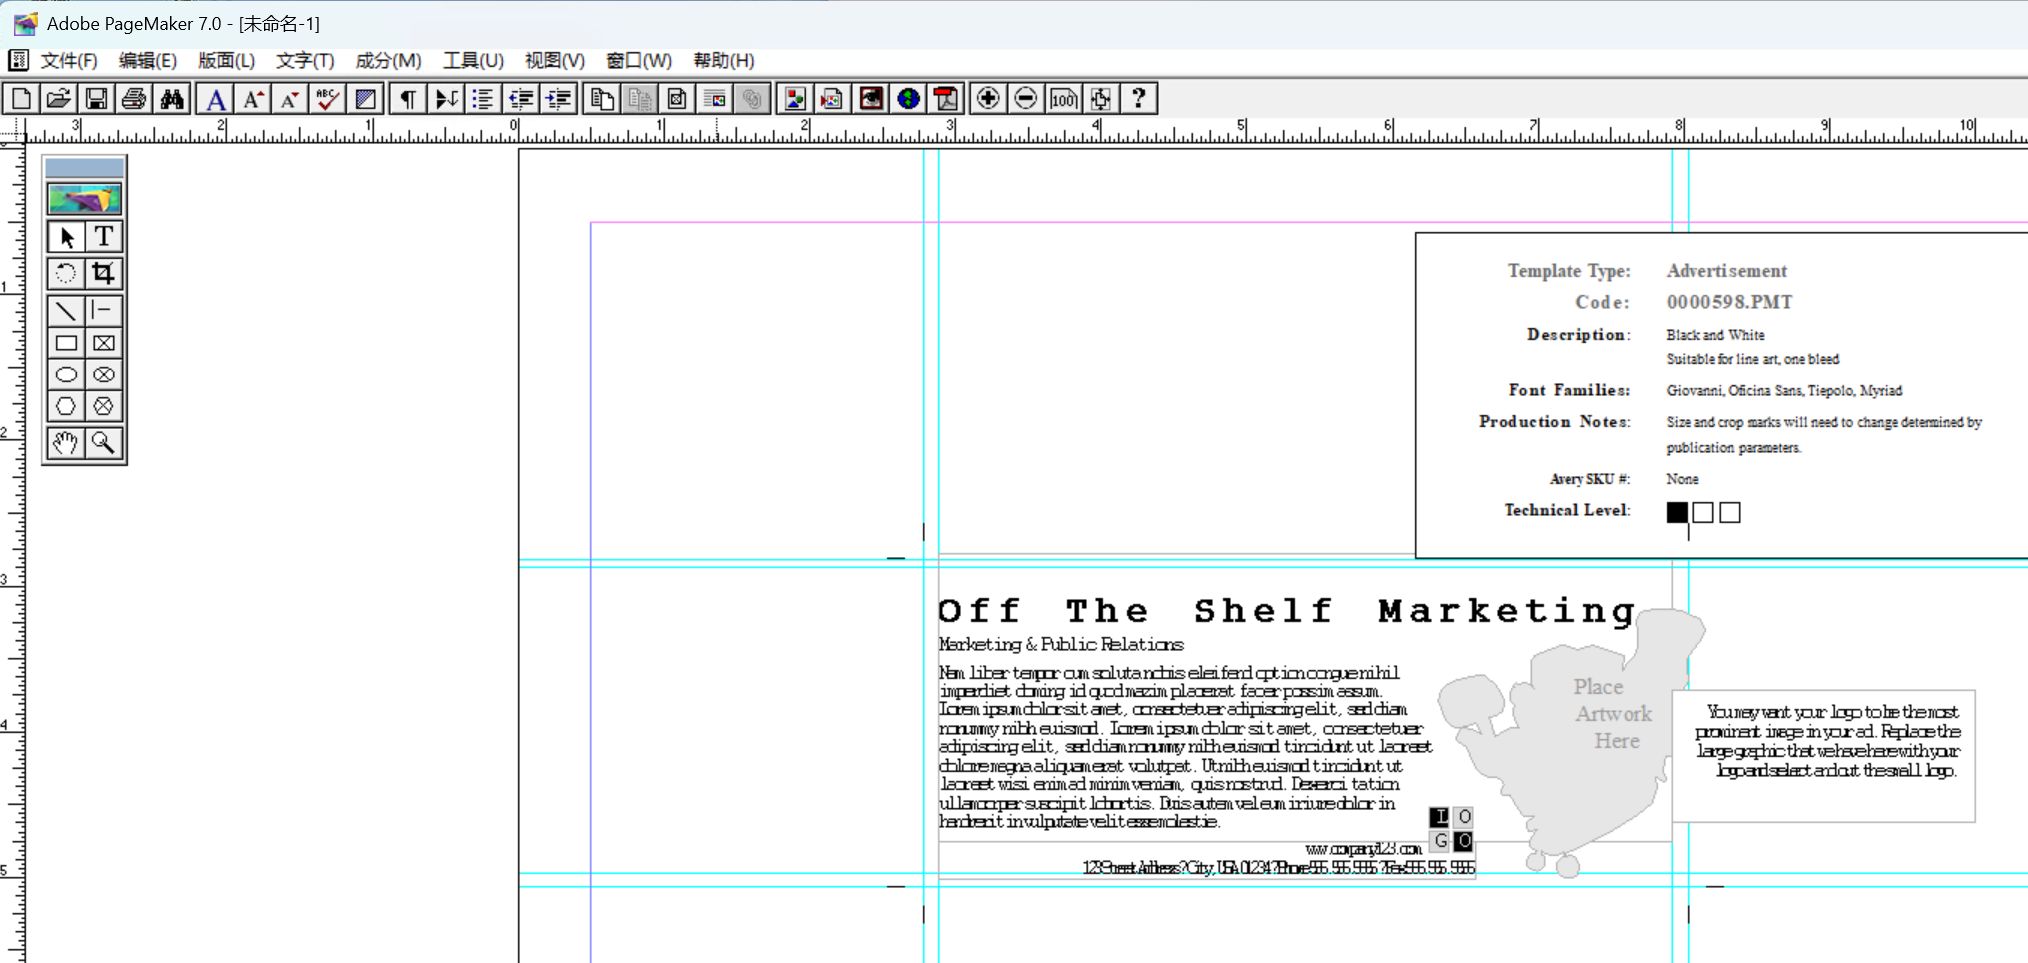Click the ruler zero-point corner box
Screen dimensions: 2028x963
[x=12, y=131]
